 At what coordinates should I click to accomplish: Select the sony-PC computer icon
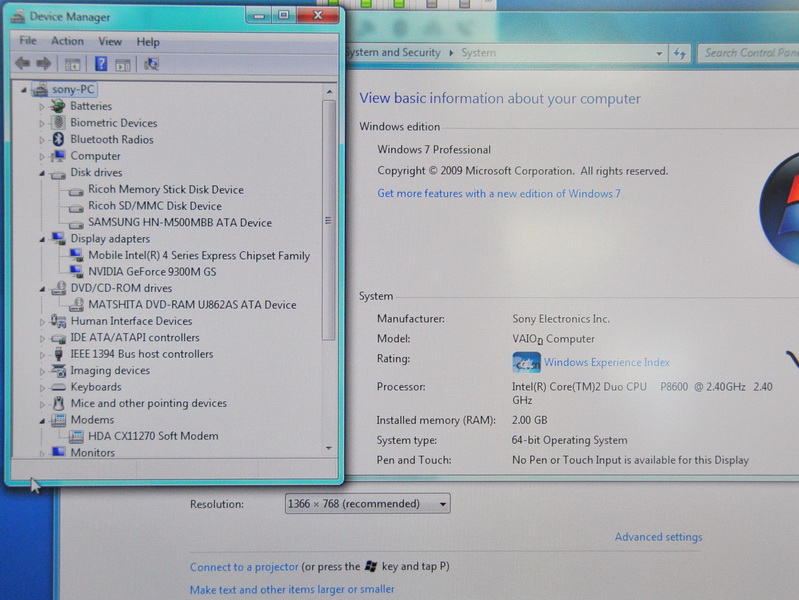(x=40, y=90)
